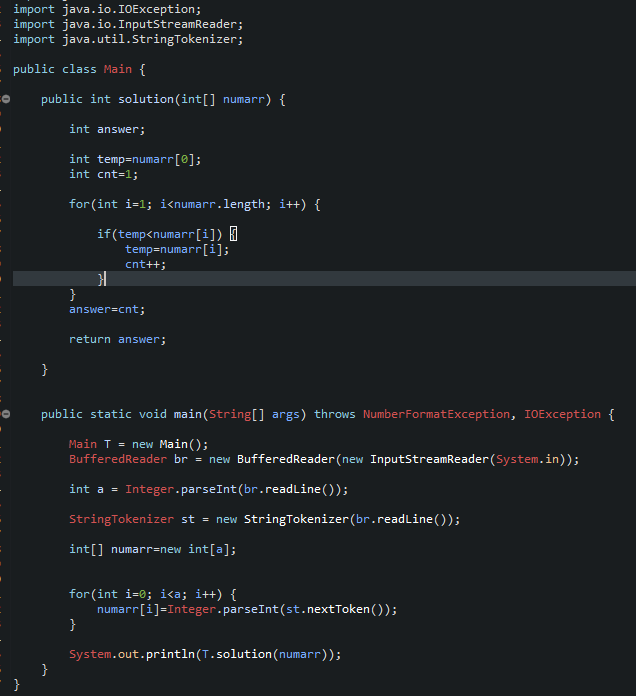Screen dimensions: 636x696
Task: Collapse the main method fold marker
Action: pos(6,414)
